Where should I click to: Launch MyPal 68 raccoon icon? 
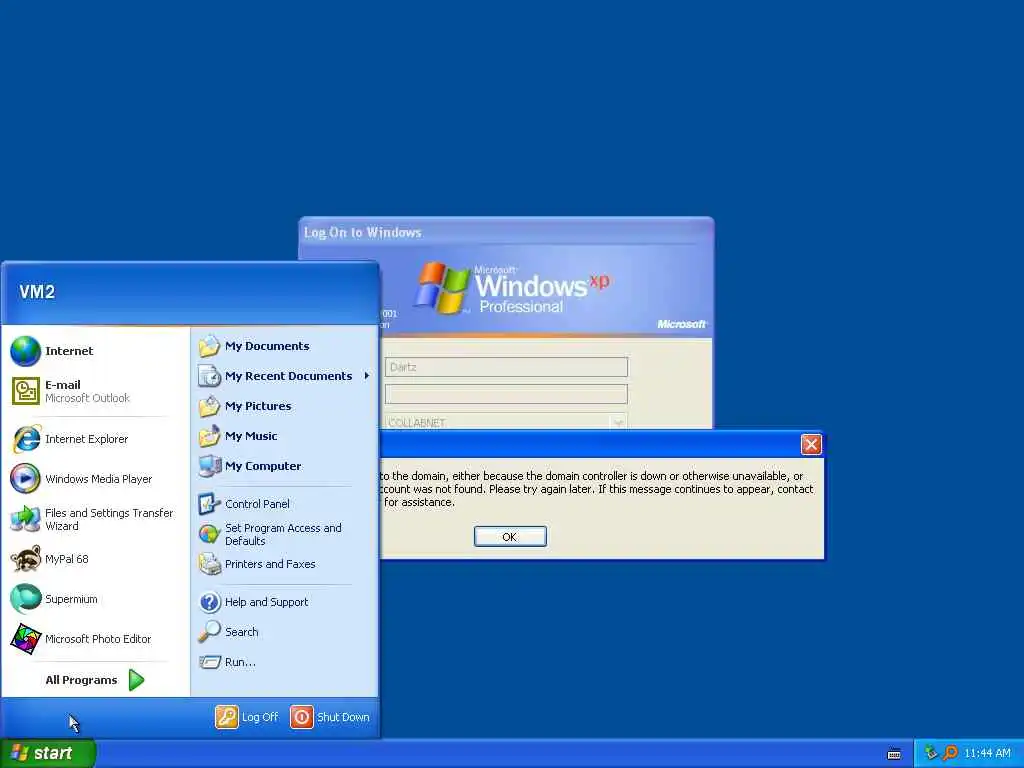[25, 559]
